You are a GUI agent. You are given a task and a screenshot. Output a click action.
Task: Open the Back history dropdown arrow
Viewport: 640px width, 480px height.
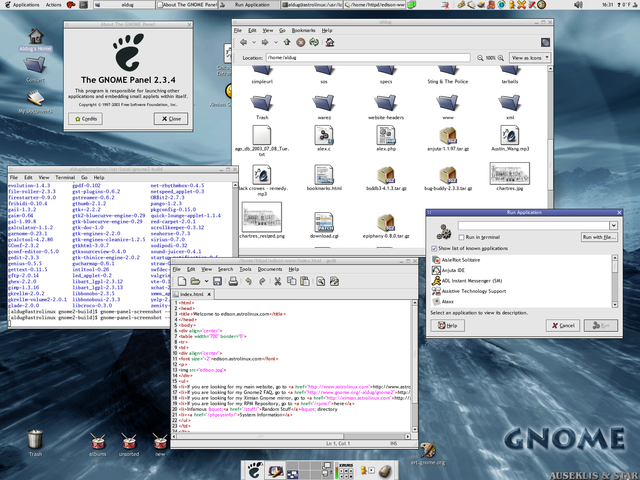pyautogui.click(x=254, y=42)
